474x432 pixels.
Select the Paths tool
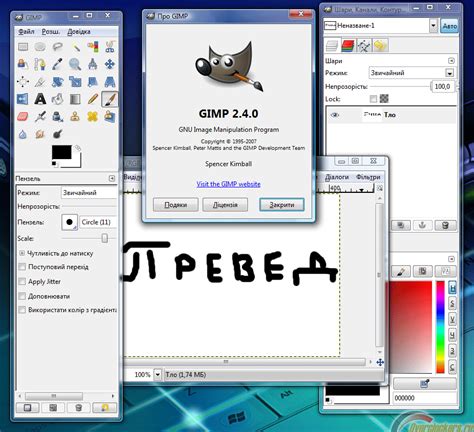click(x=40, y=64)
